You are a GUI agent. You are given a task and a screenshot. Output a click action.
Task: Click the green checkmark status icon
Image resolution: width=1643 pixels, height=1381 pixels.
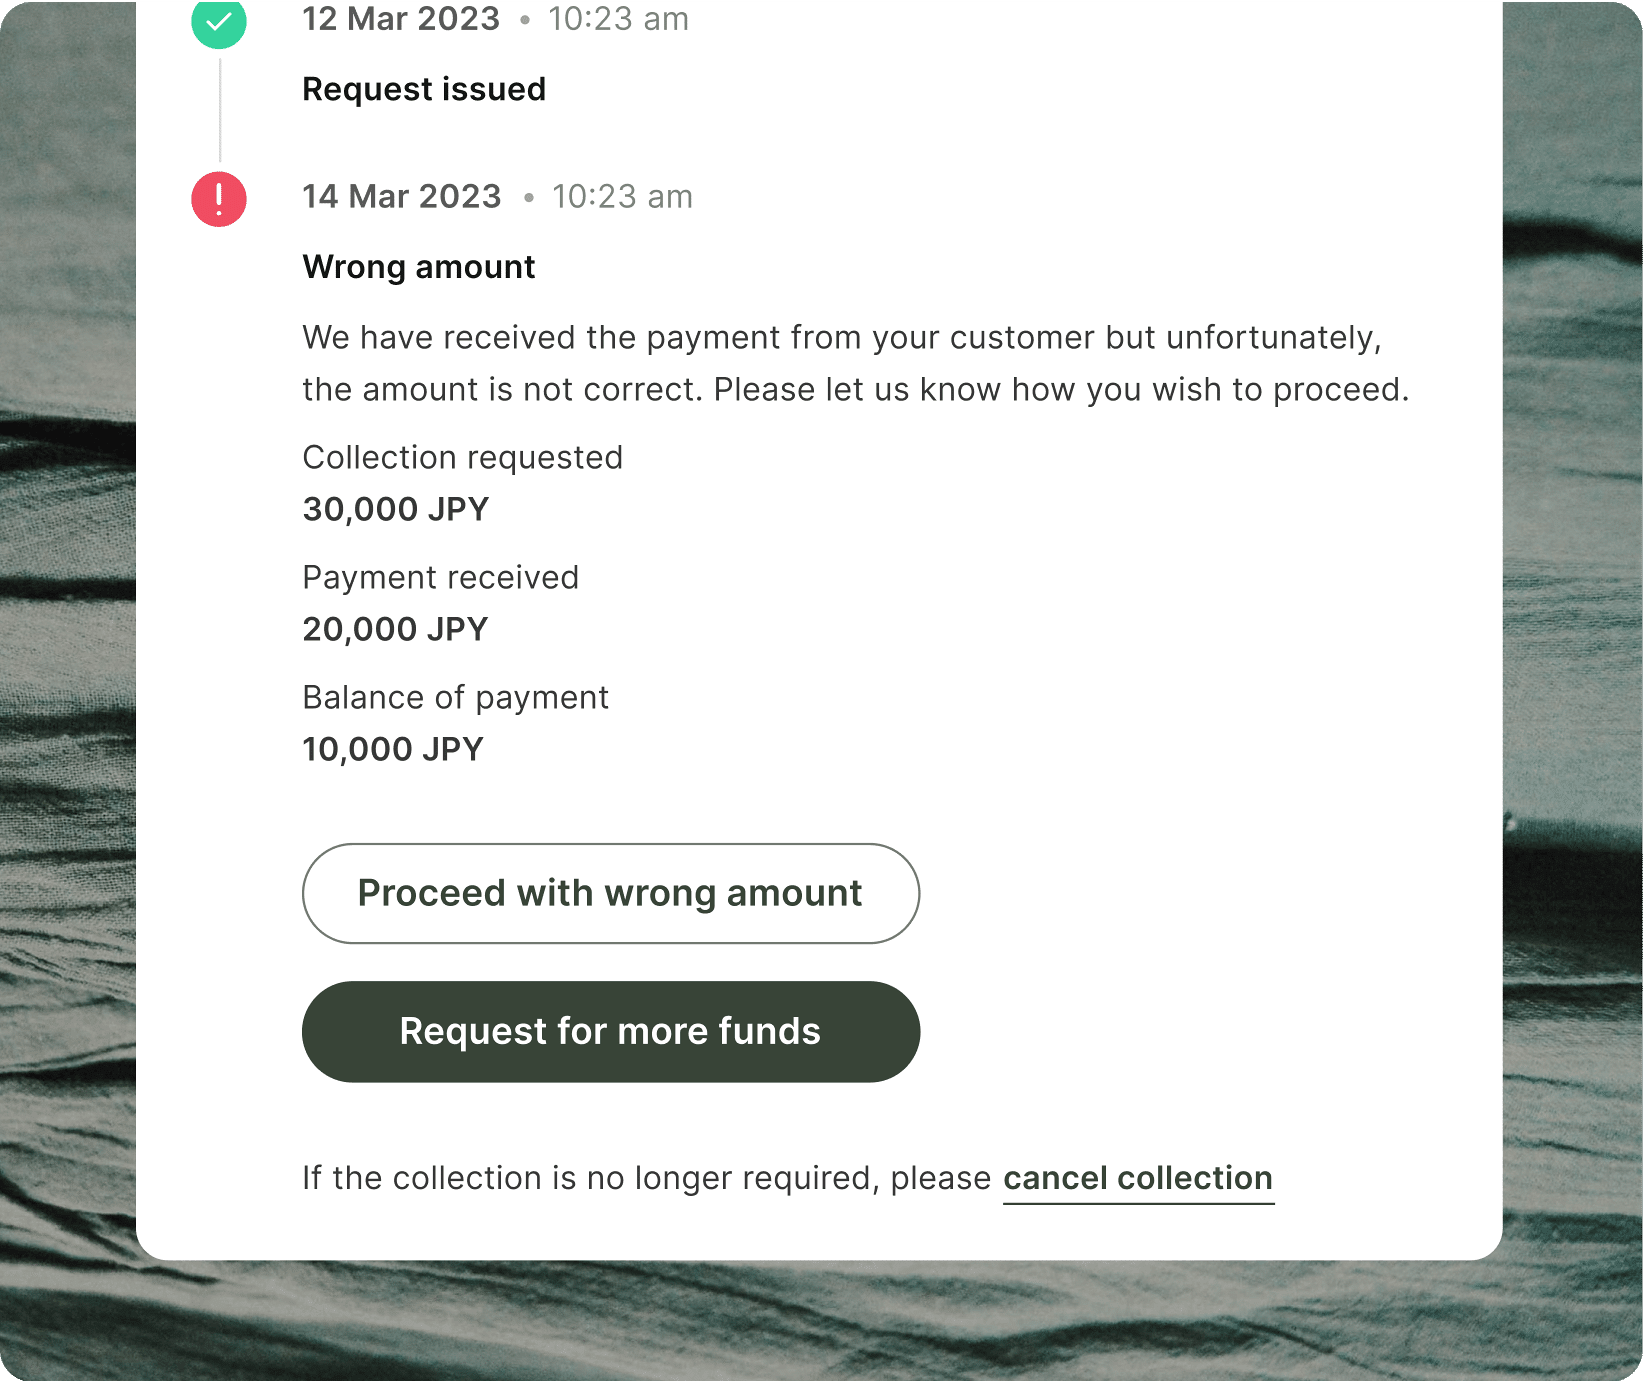click(x=219, y=22)
